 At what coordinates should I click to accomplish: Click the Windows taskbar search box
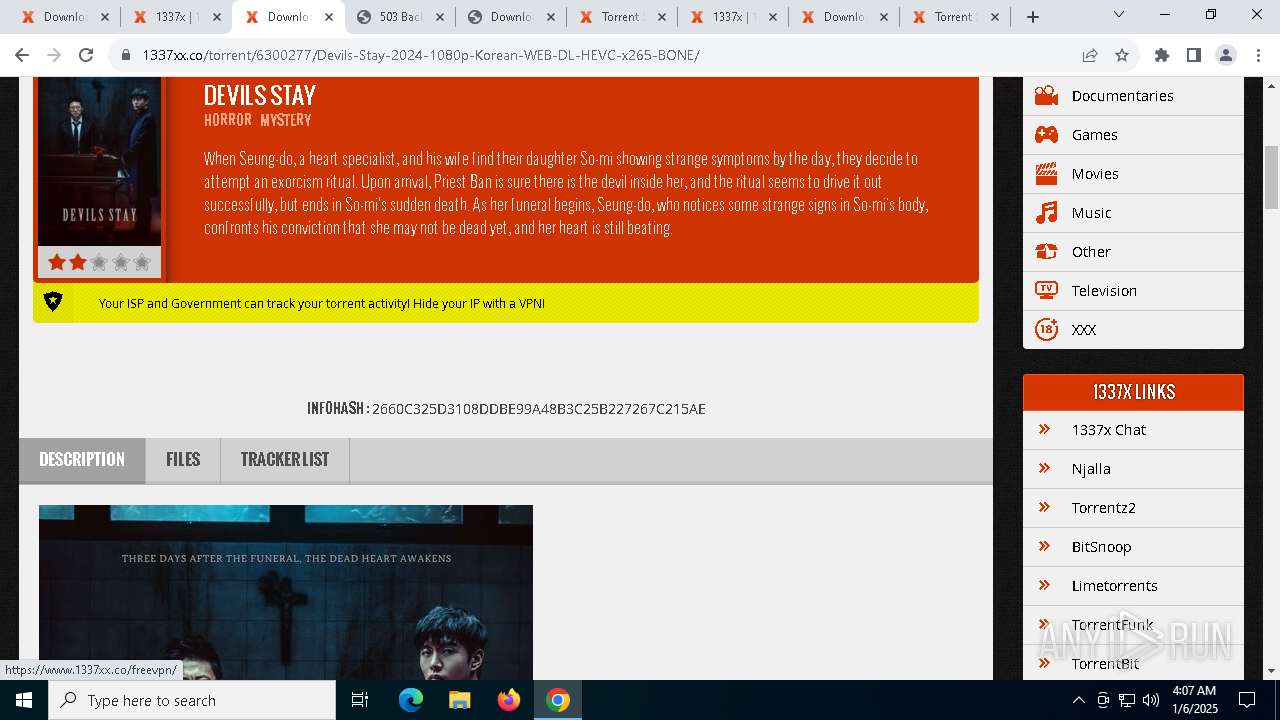[192, 700]
